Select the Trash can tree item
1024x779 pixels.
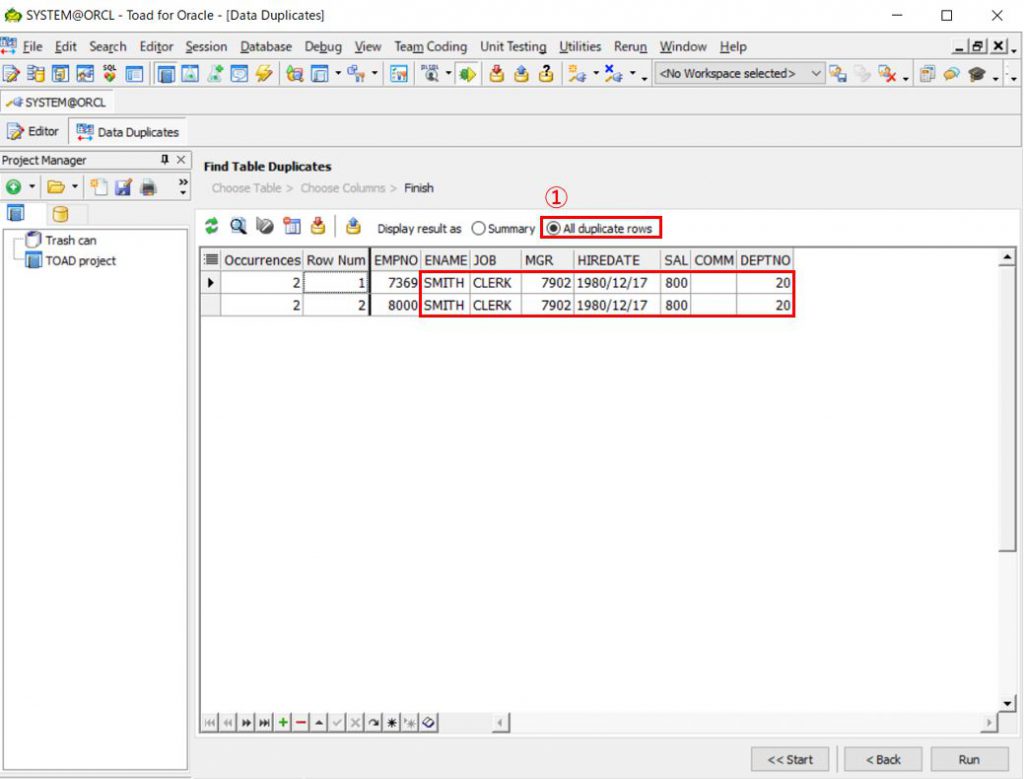pyautogui.click(x=61, y=240)
